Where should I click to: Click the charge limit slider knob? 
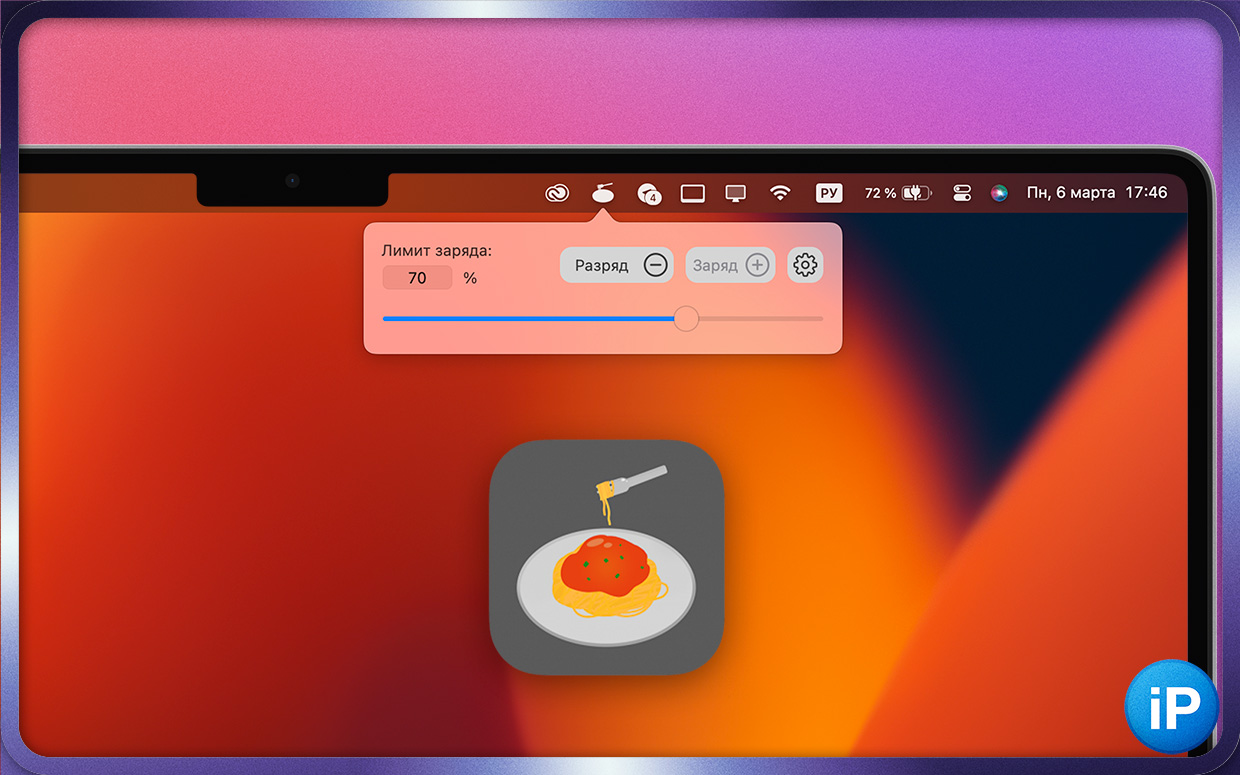tap(686, 319)
